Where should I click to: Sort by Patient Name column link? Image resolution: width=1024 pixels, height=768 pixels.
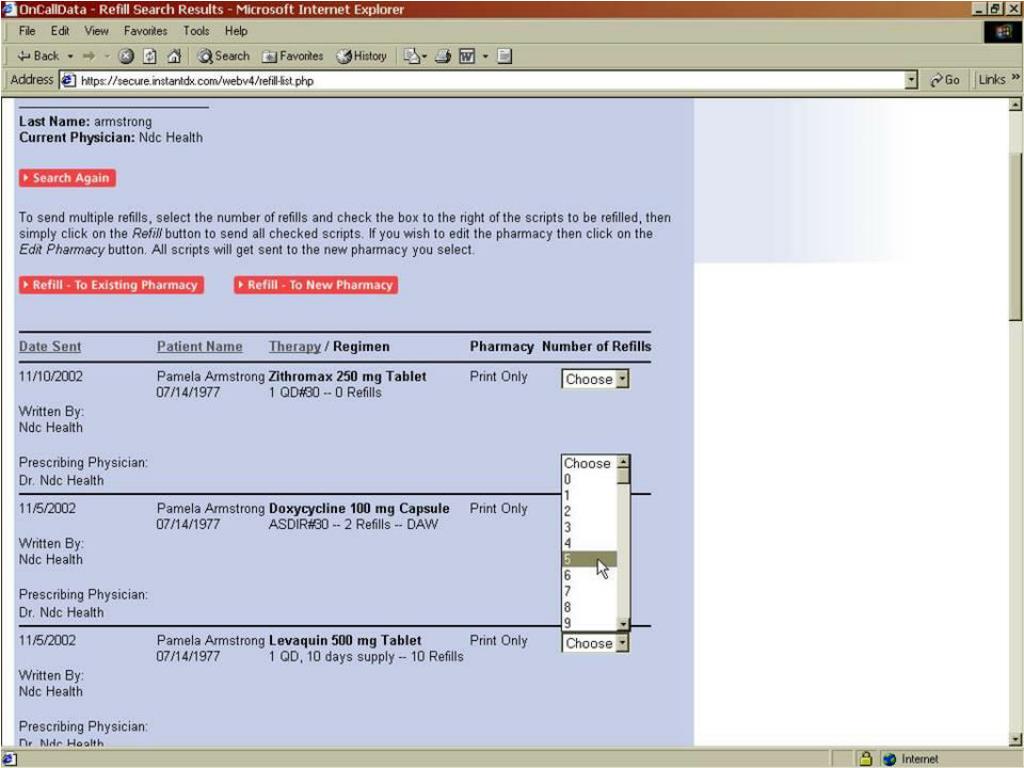point(200,347)
